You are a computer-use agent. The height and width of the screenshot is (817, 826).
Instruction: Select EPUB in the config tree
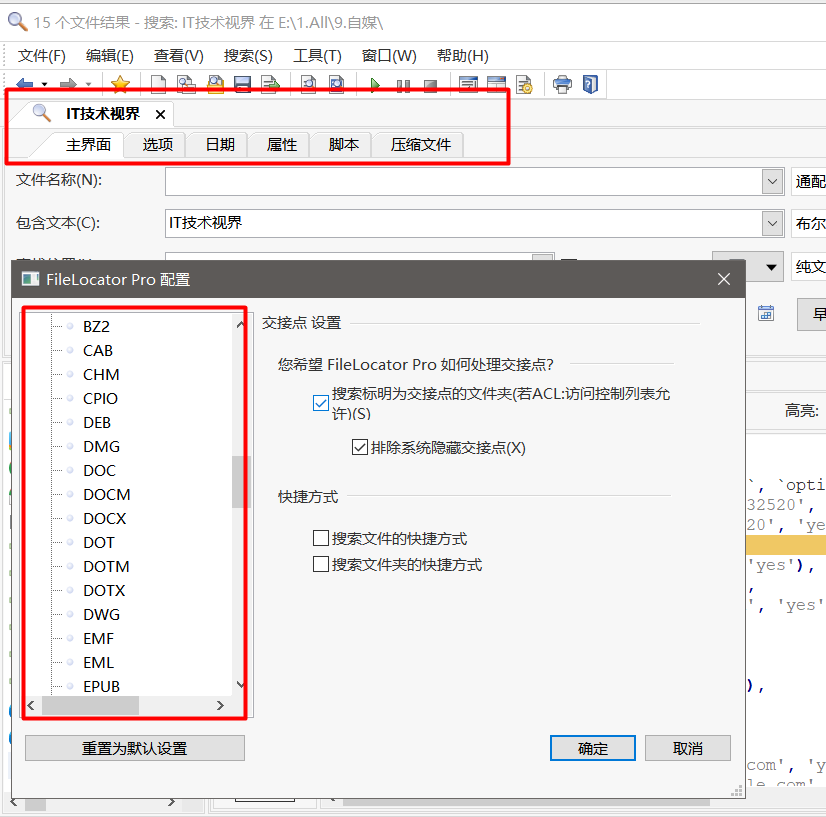pos(102,687)
